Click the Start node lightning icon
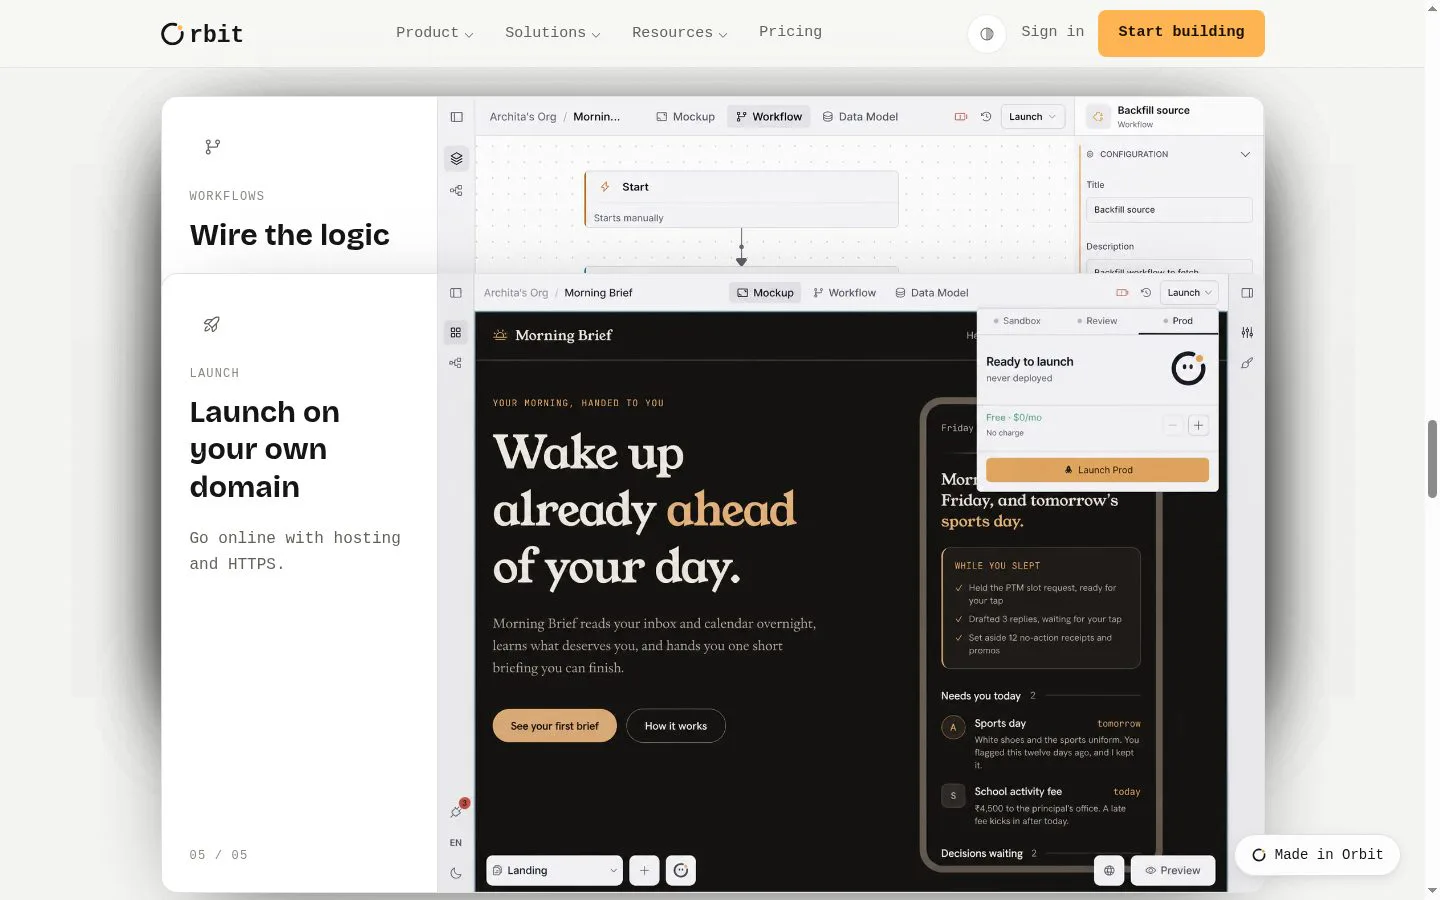The height and width of the screenshot is (900, 1440). click(x=605, y=187)
